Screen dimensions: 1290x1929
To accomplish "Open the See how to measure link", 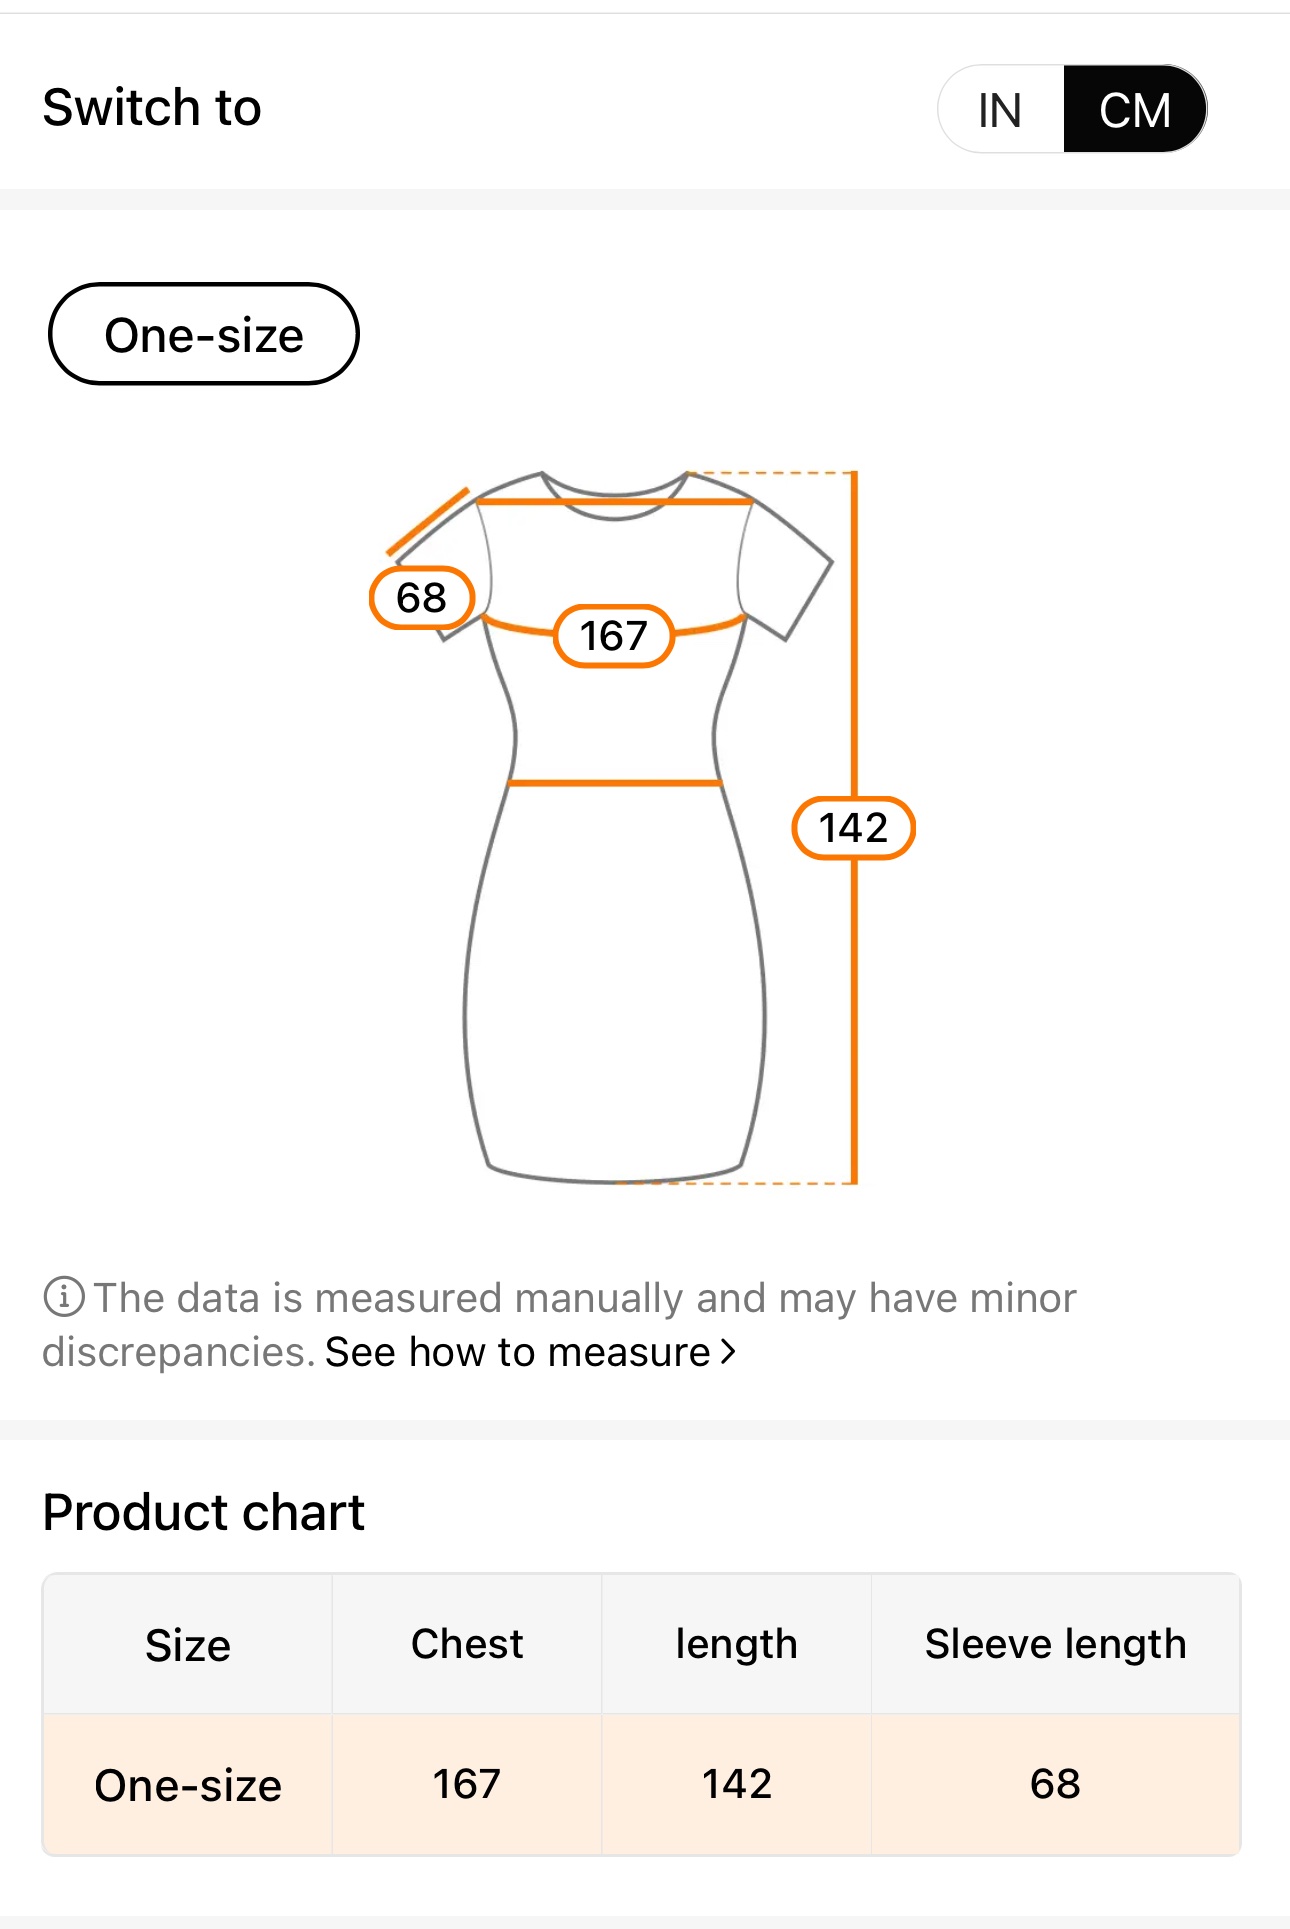I will [x=517, y=1352].
